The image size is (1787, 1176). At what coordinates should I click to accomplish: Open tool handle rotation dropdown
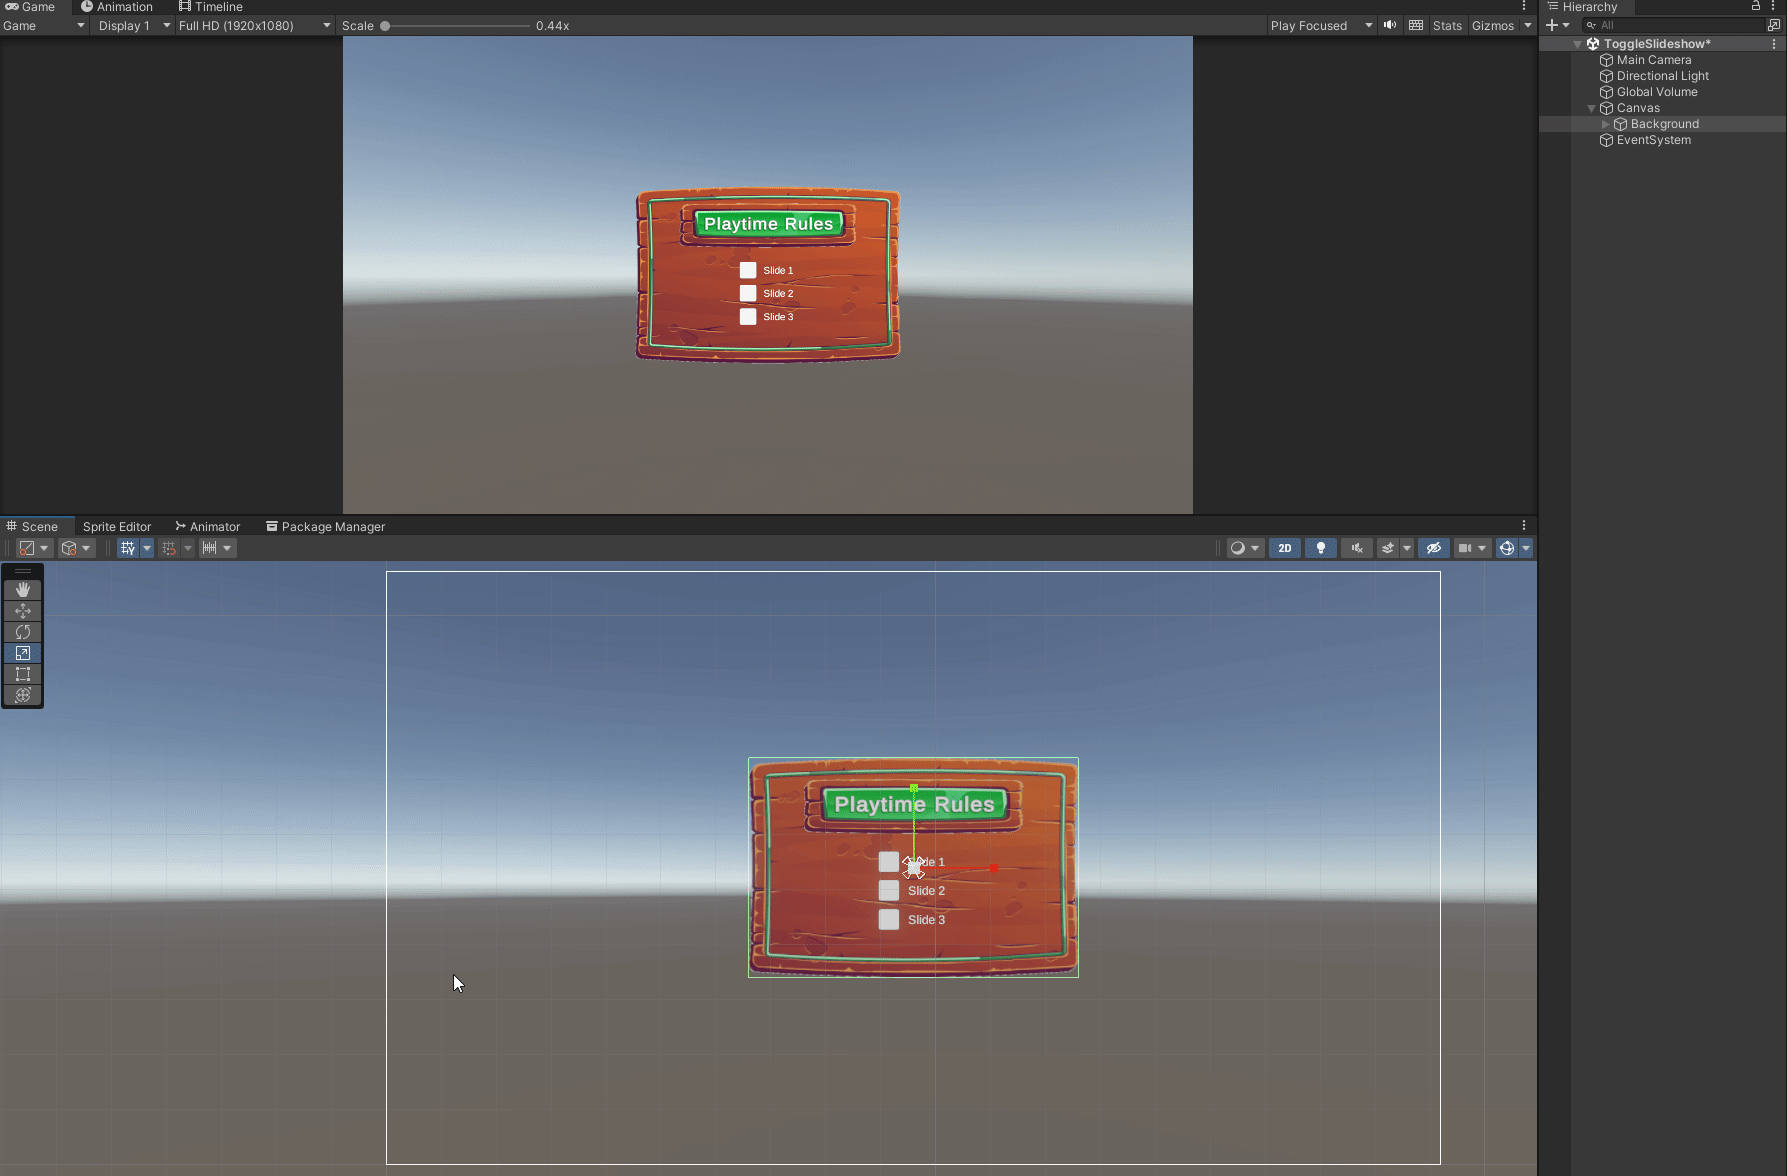pos(76,548)
